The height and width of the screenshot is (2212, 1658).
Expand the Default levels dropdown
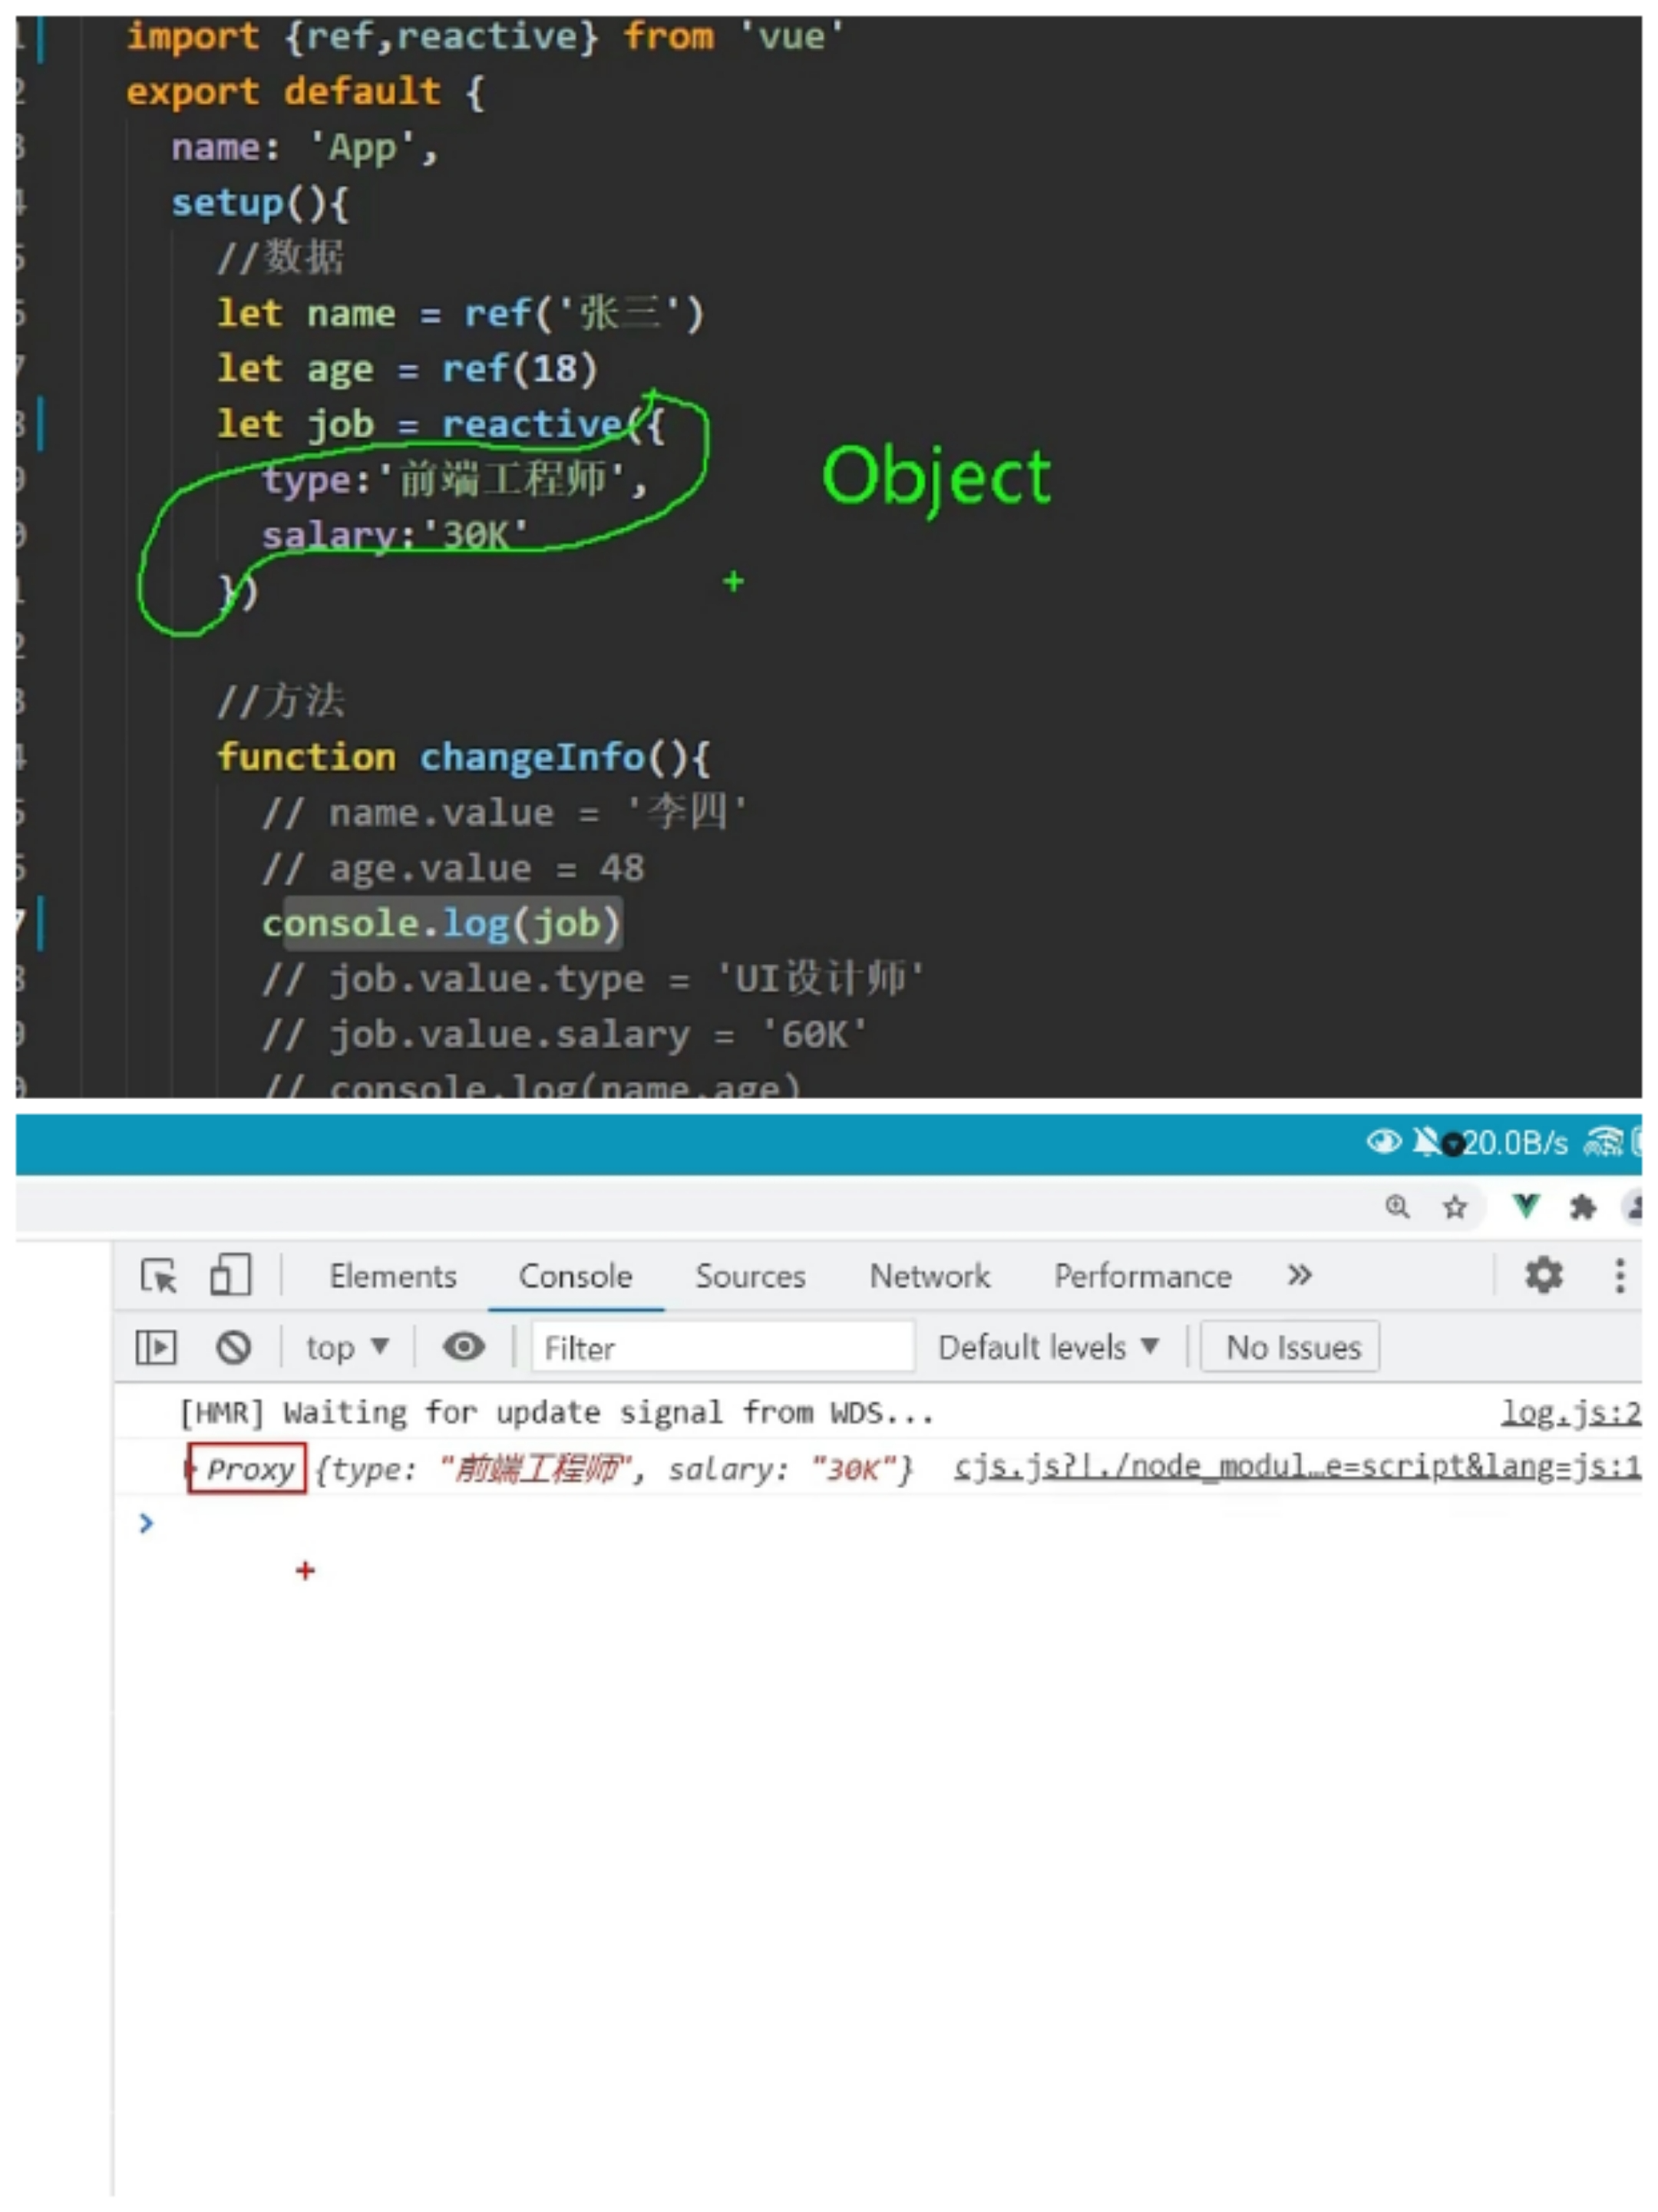tap(1047, 1348)
